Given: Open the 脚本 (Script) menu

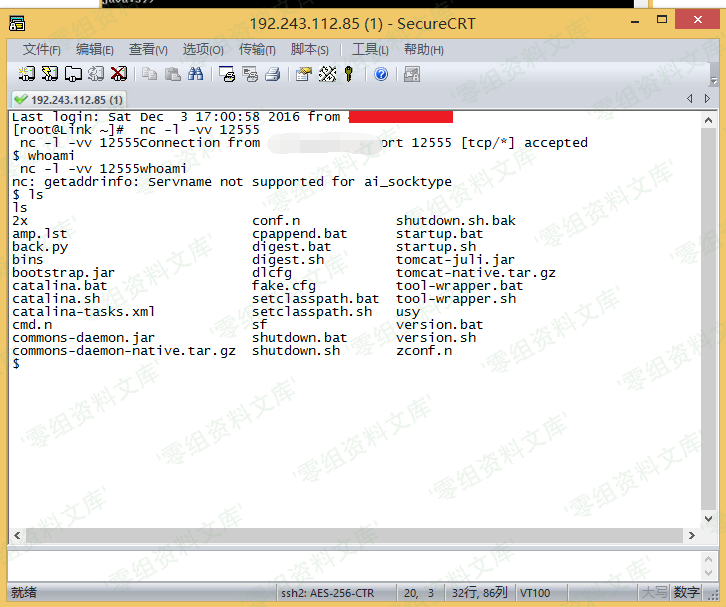Looking at the screenshot, I should 309,49.
